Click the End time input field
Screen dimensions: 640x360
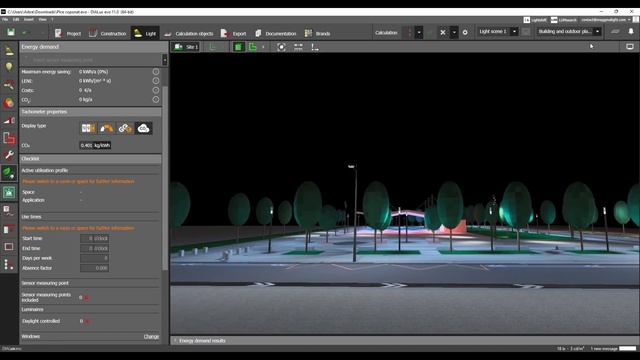94,248
